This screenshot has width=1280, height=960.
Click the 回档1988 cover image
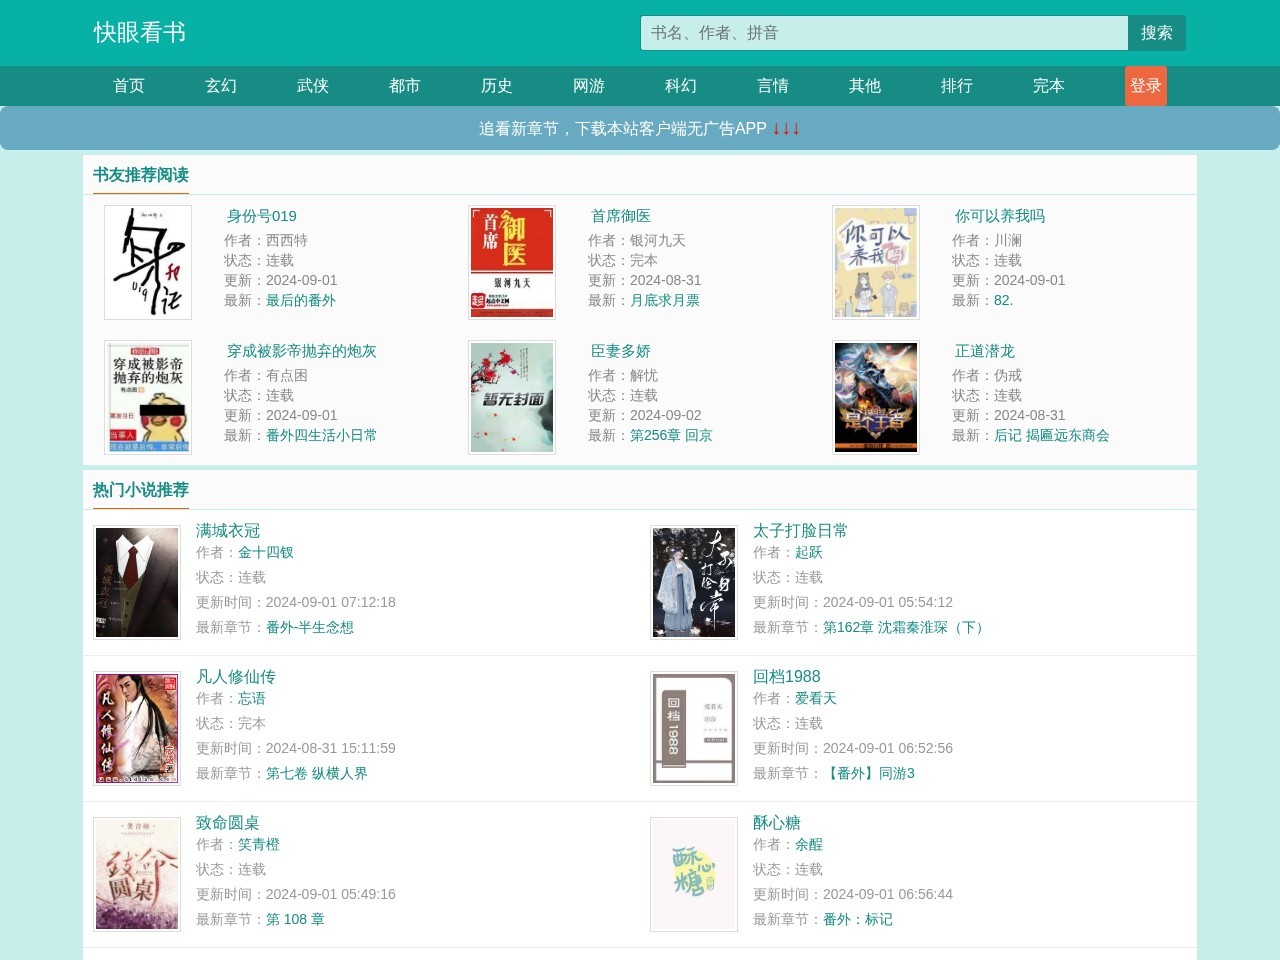coord(694,728)
